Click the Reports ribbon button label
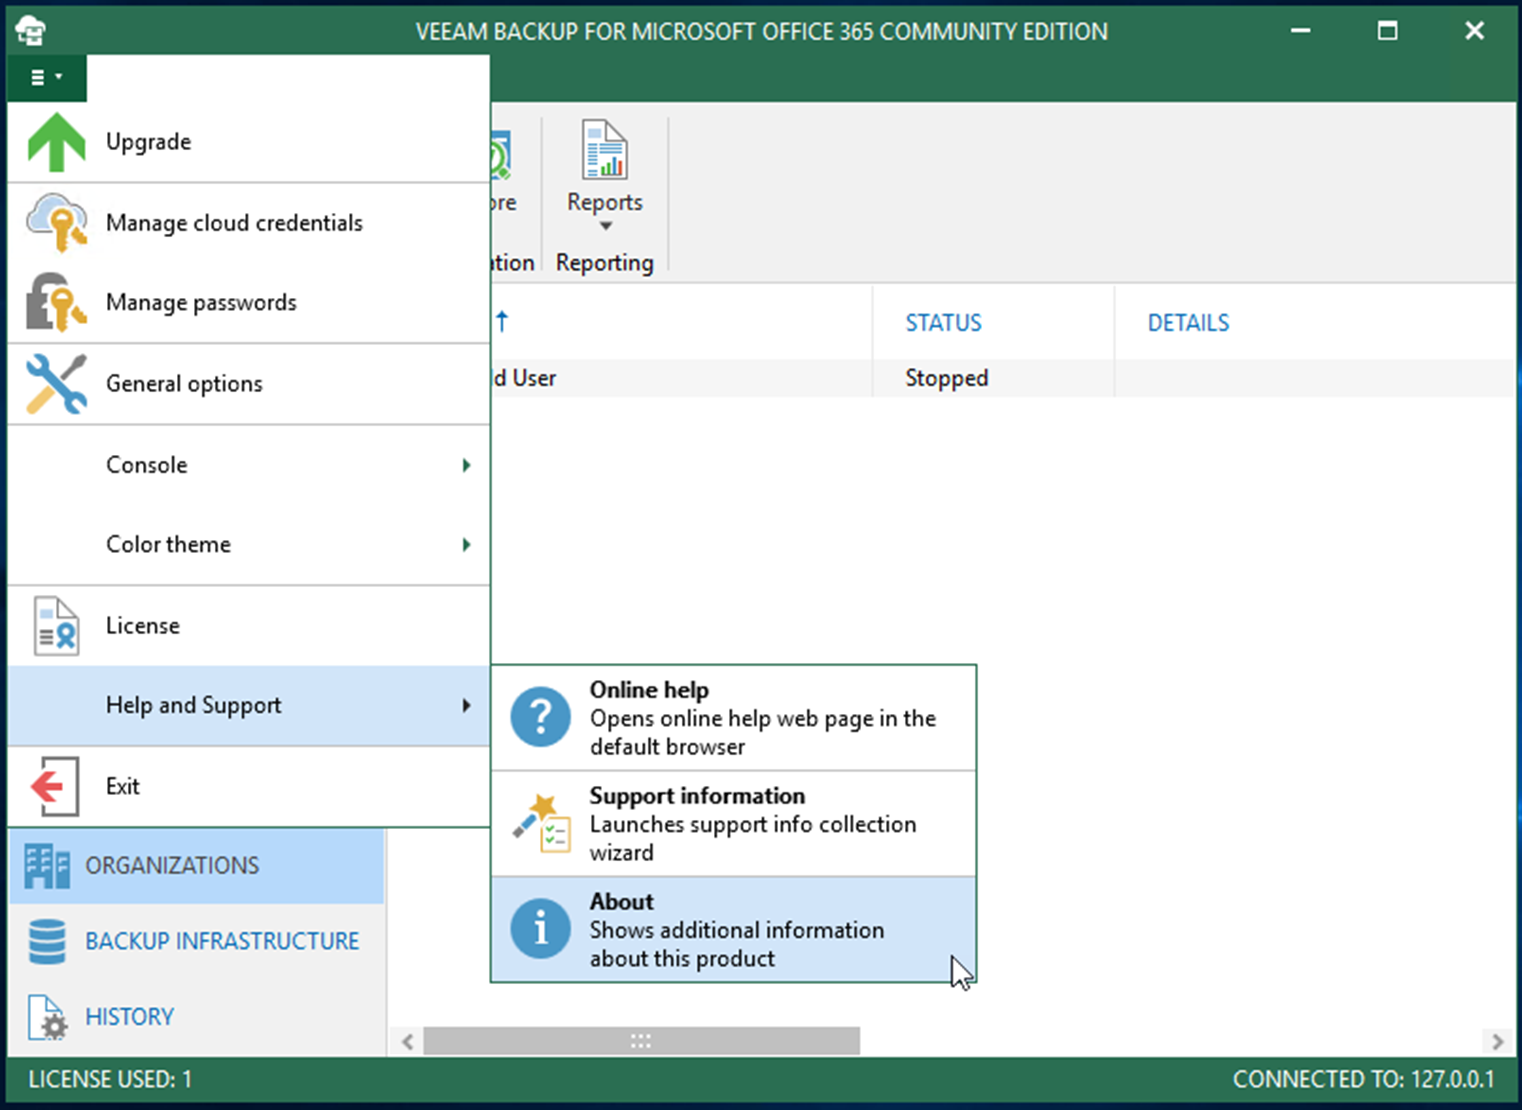This screenshot has height=1110, width=1522. pyautogui.click(x=605, y=202)
